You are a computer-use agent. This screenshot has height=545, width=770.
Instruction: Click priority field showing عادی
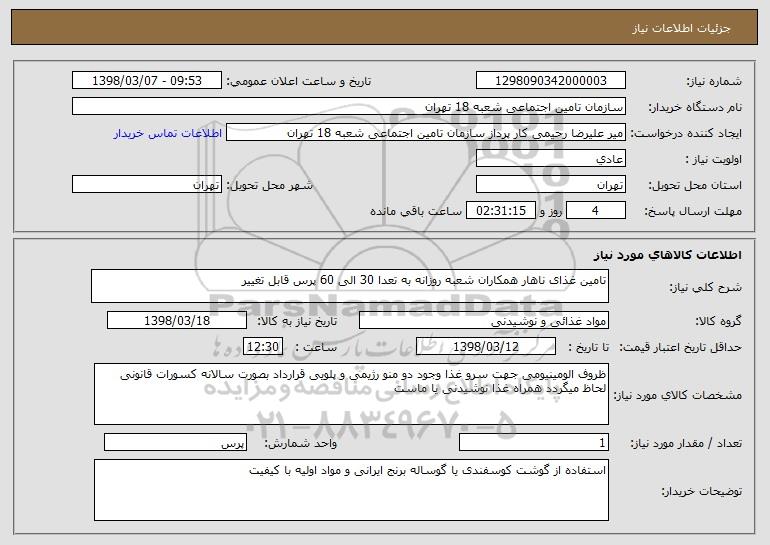[550, 159]
